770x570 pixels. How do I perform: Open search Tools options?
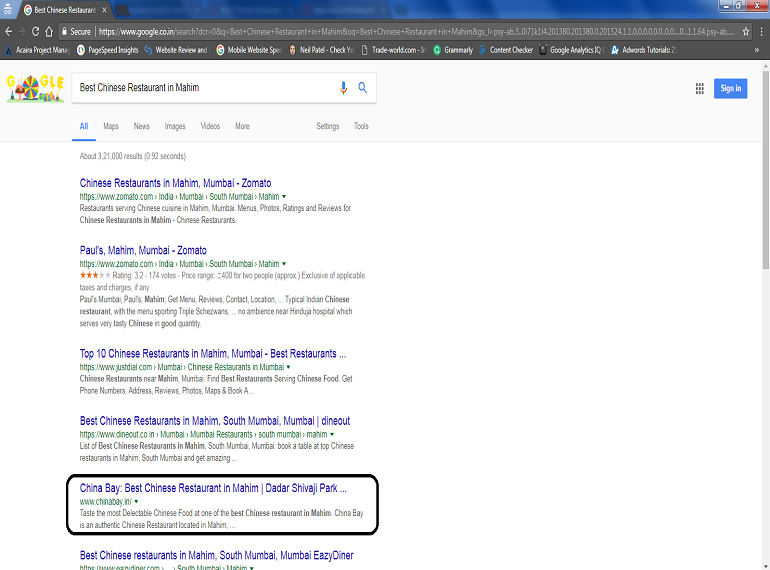361,126
